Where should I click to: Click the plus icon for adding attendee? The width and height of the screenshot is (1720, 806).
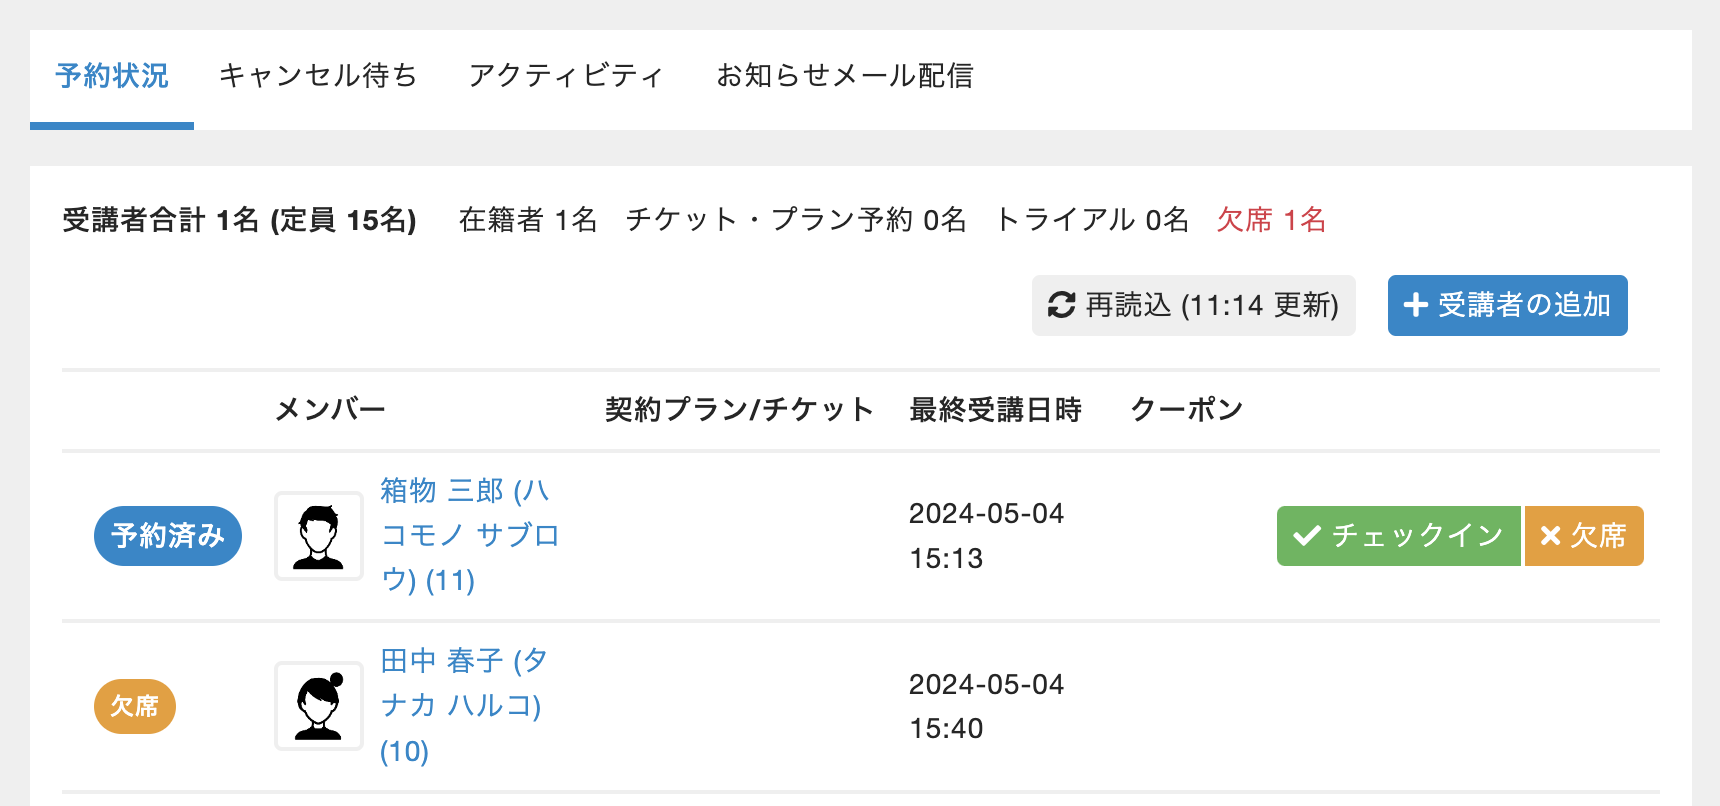click(x=1415, y=305)
